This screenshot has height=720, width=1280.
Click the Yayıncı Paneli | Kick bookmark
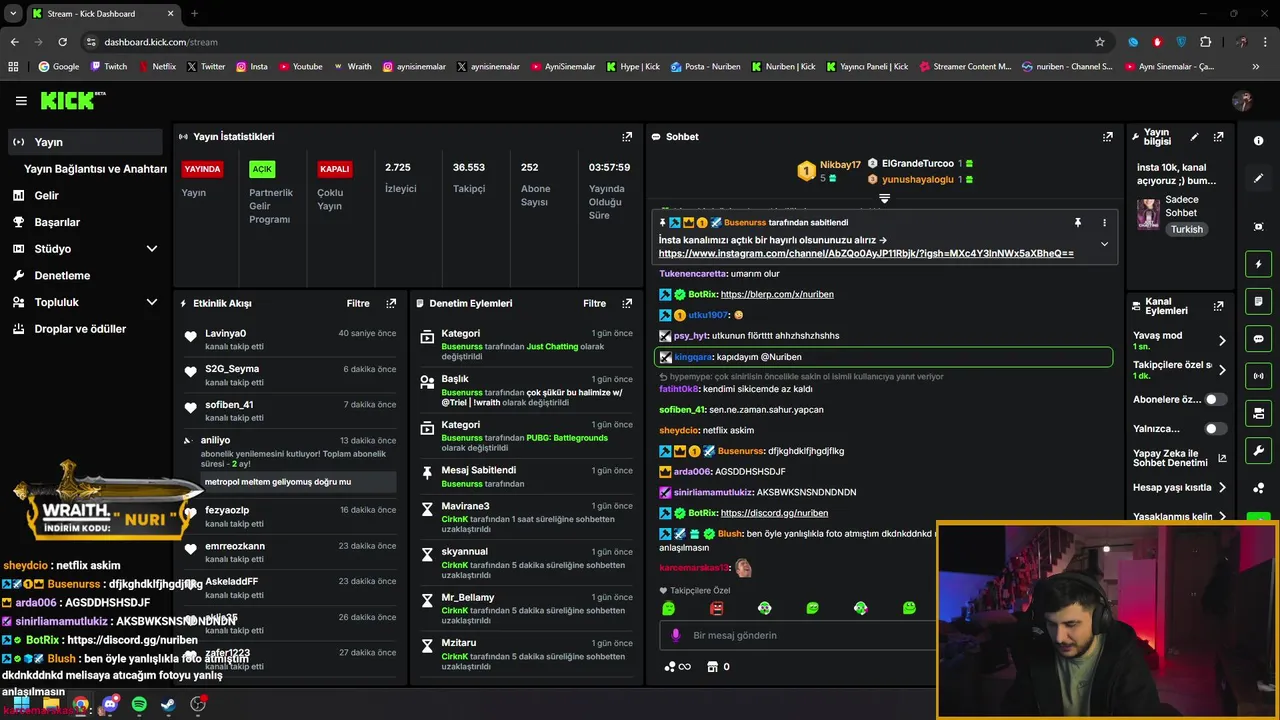pos(867,67)
